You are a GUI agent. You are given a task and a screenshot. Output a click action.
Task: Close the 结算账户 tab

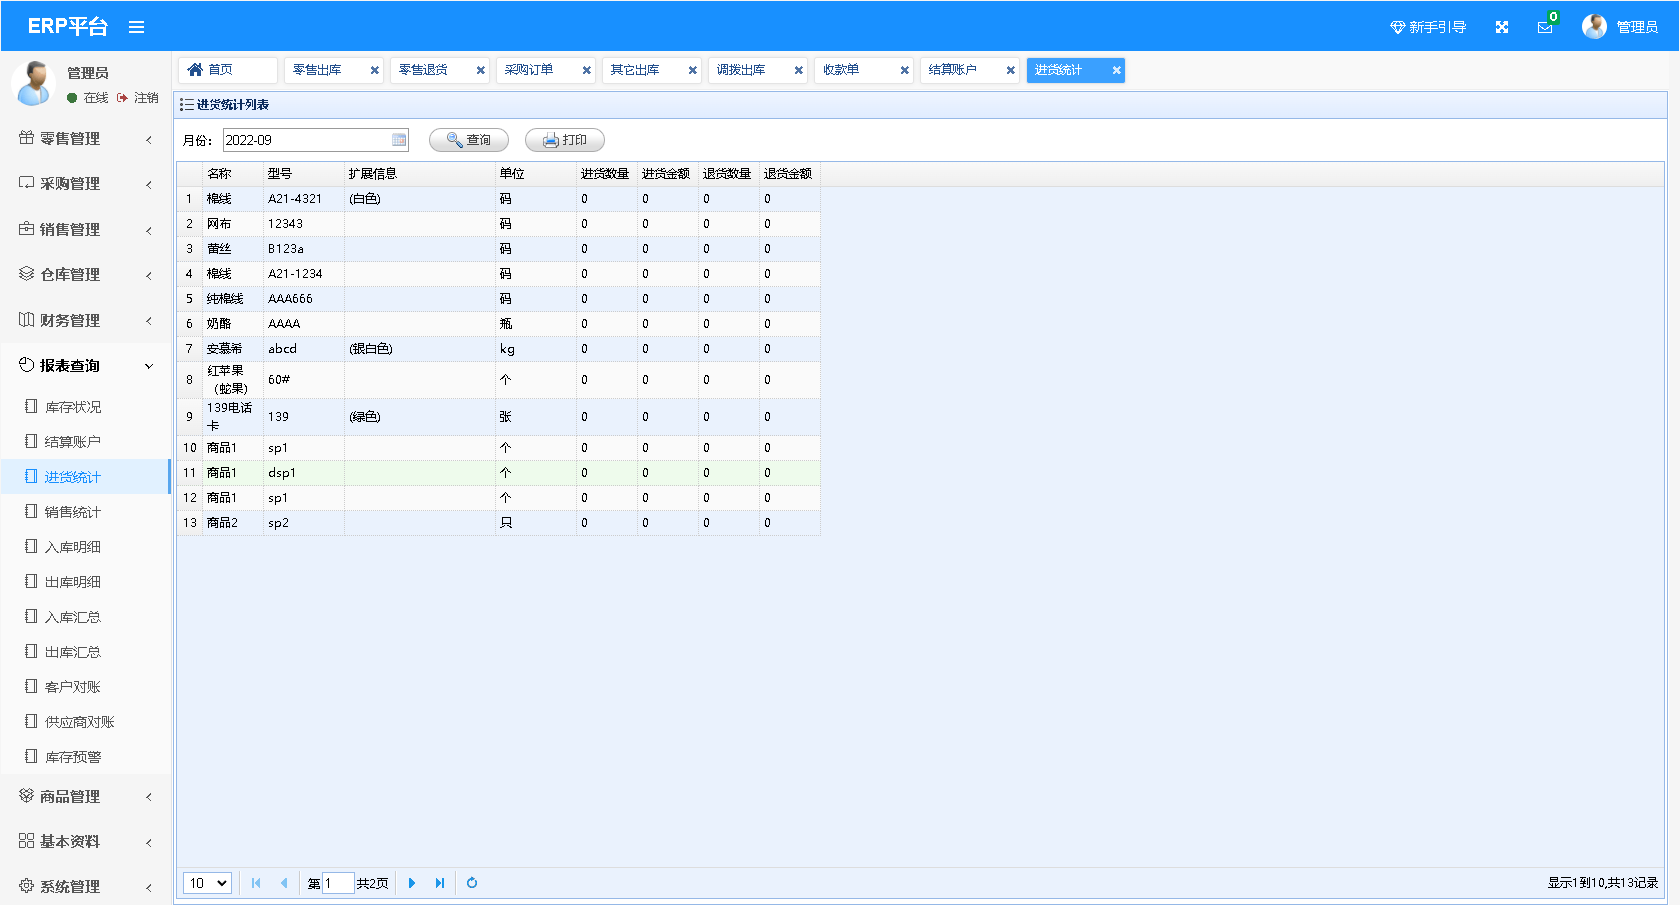point(1010,70)
